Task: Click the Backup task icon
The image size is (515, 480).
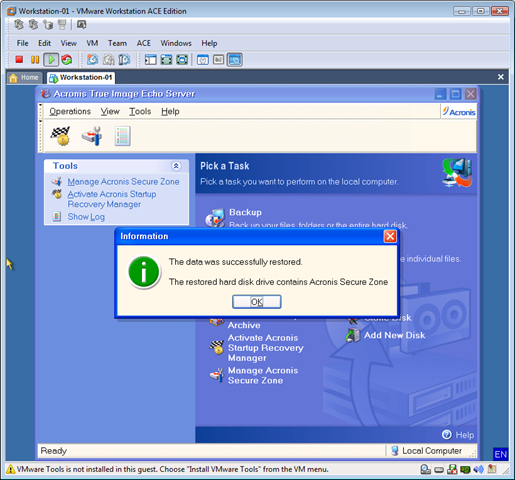Action: tap(215, 218)
